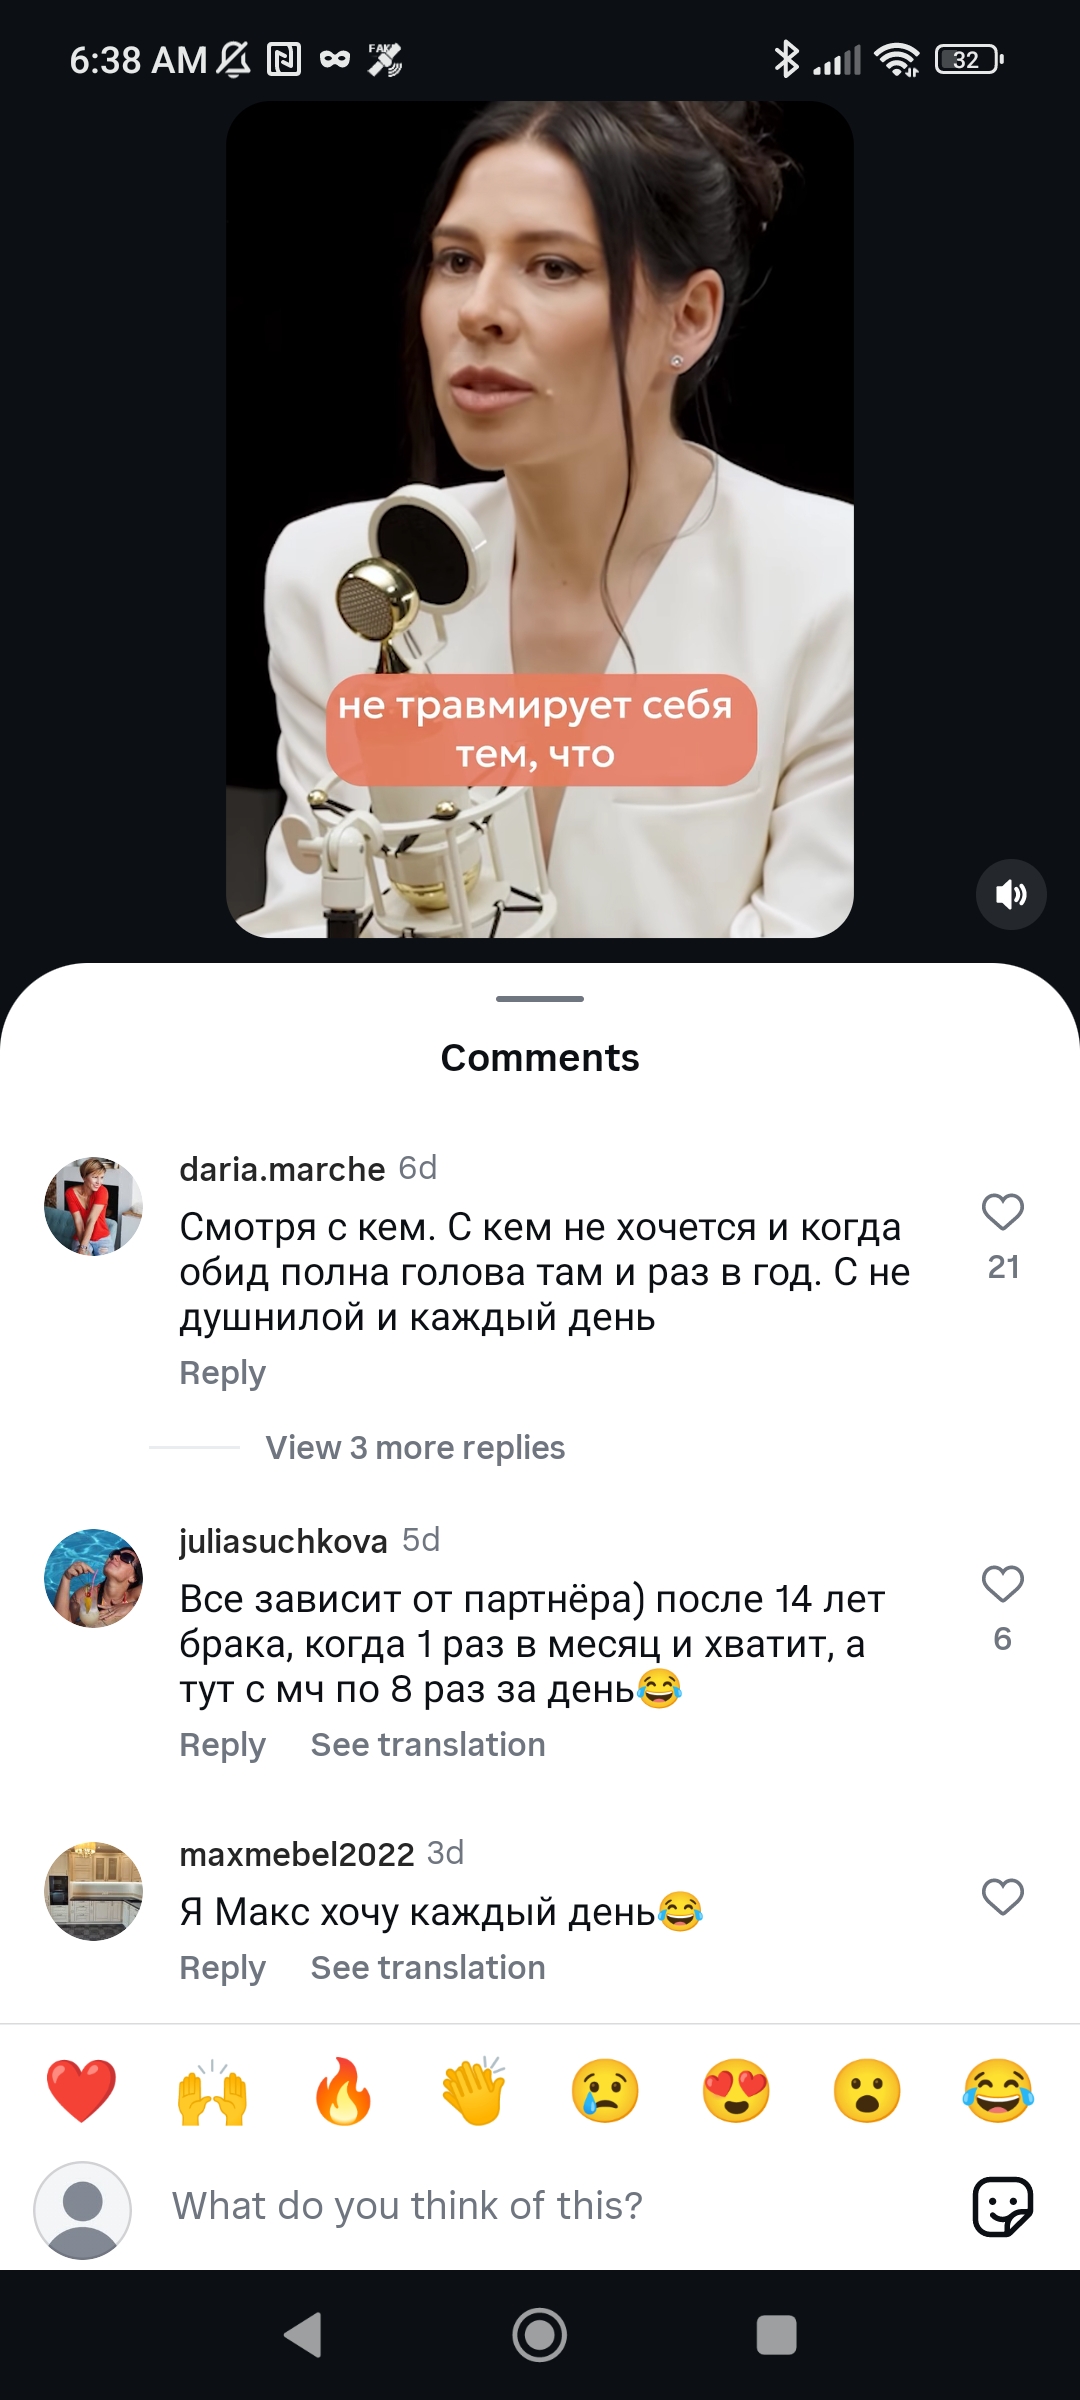Viewport: 1080px width, 2400px height.
Task: Reply to daria.marche's comment
Action: point(222,1373)
